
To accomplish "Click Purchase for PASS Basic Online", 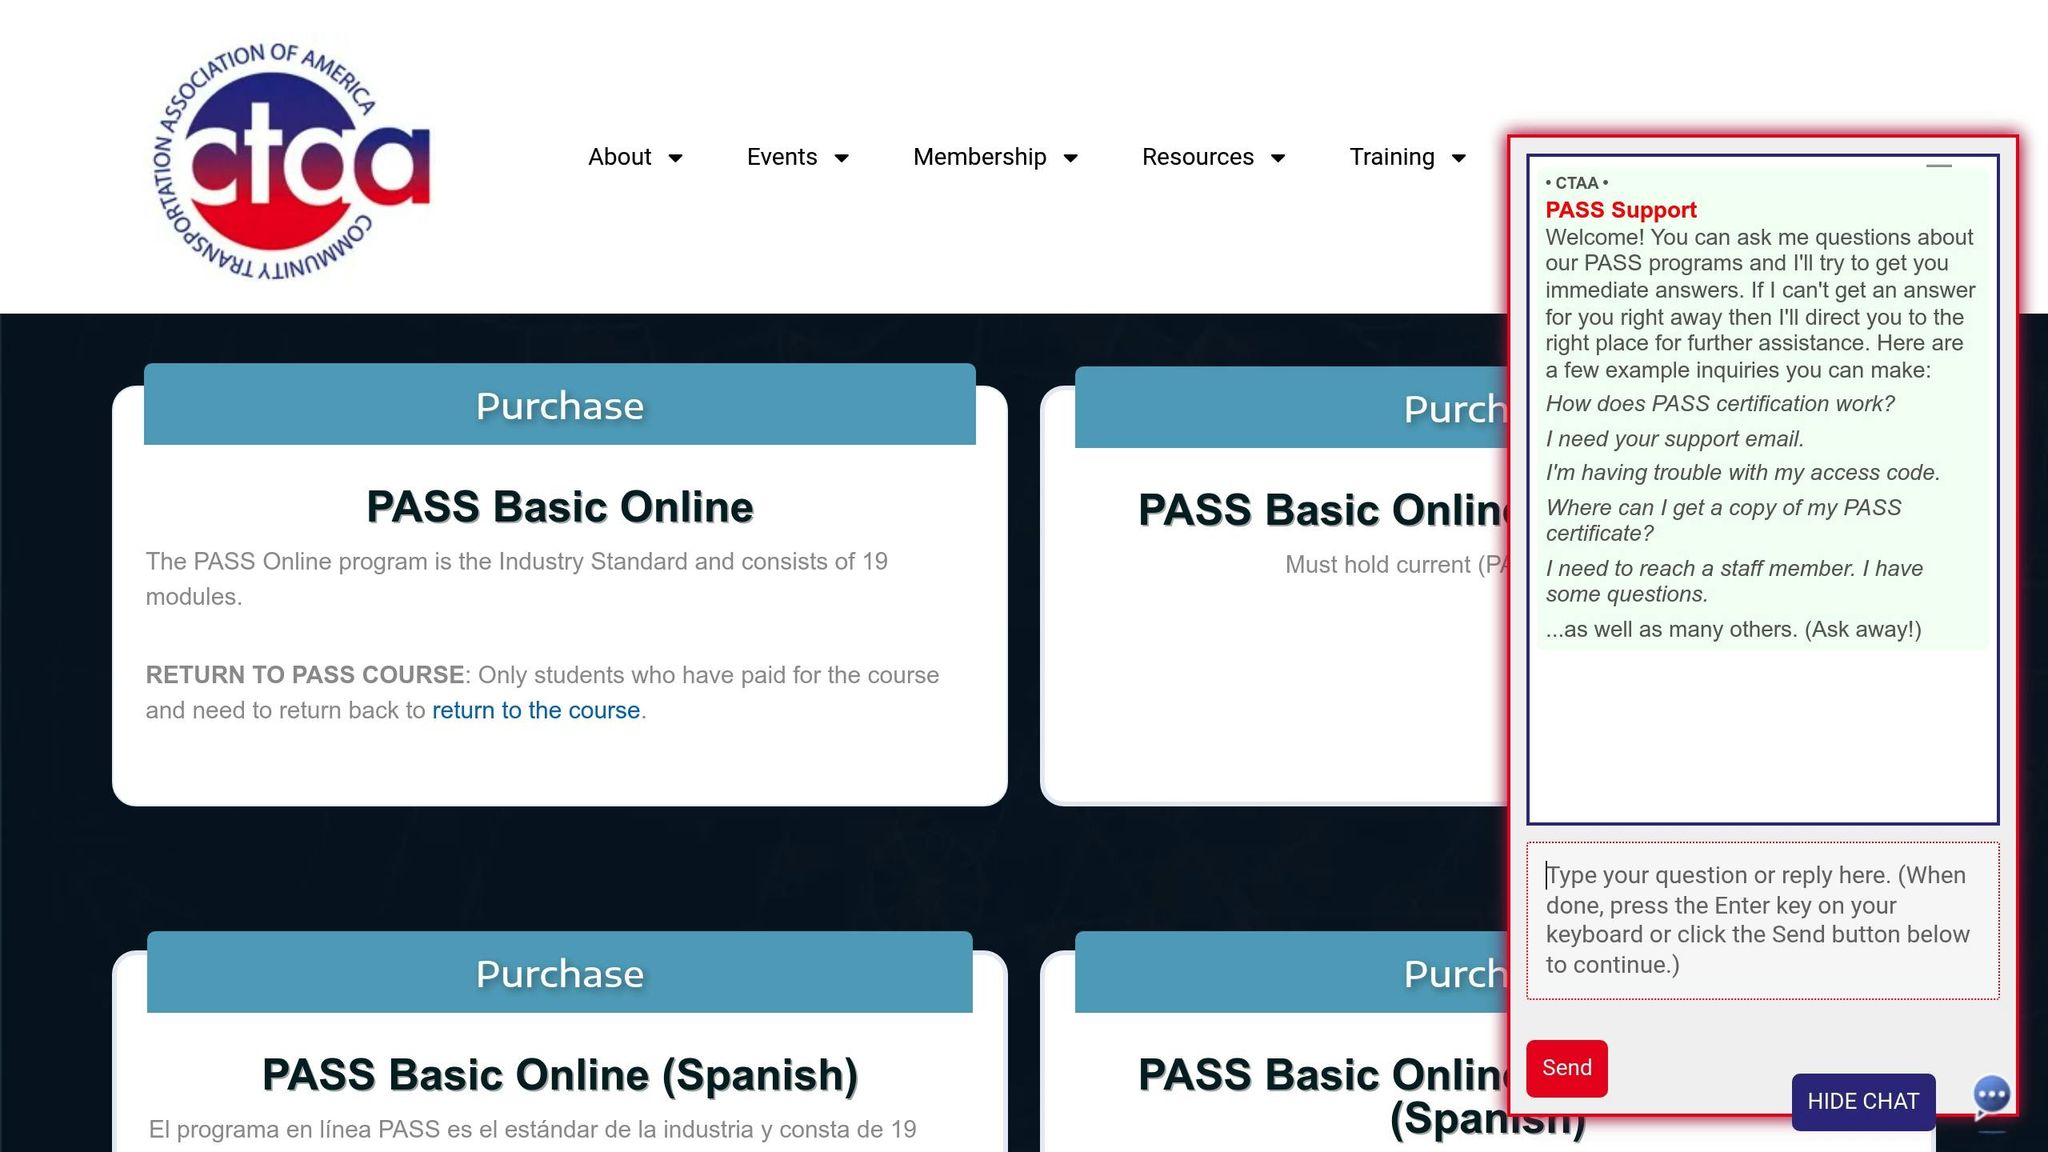I will point(559,405).
